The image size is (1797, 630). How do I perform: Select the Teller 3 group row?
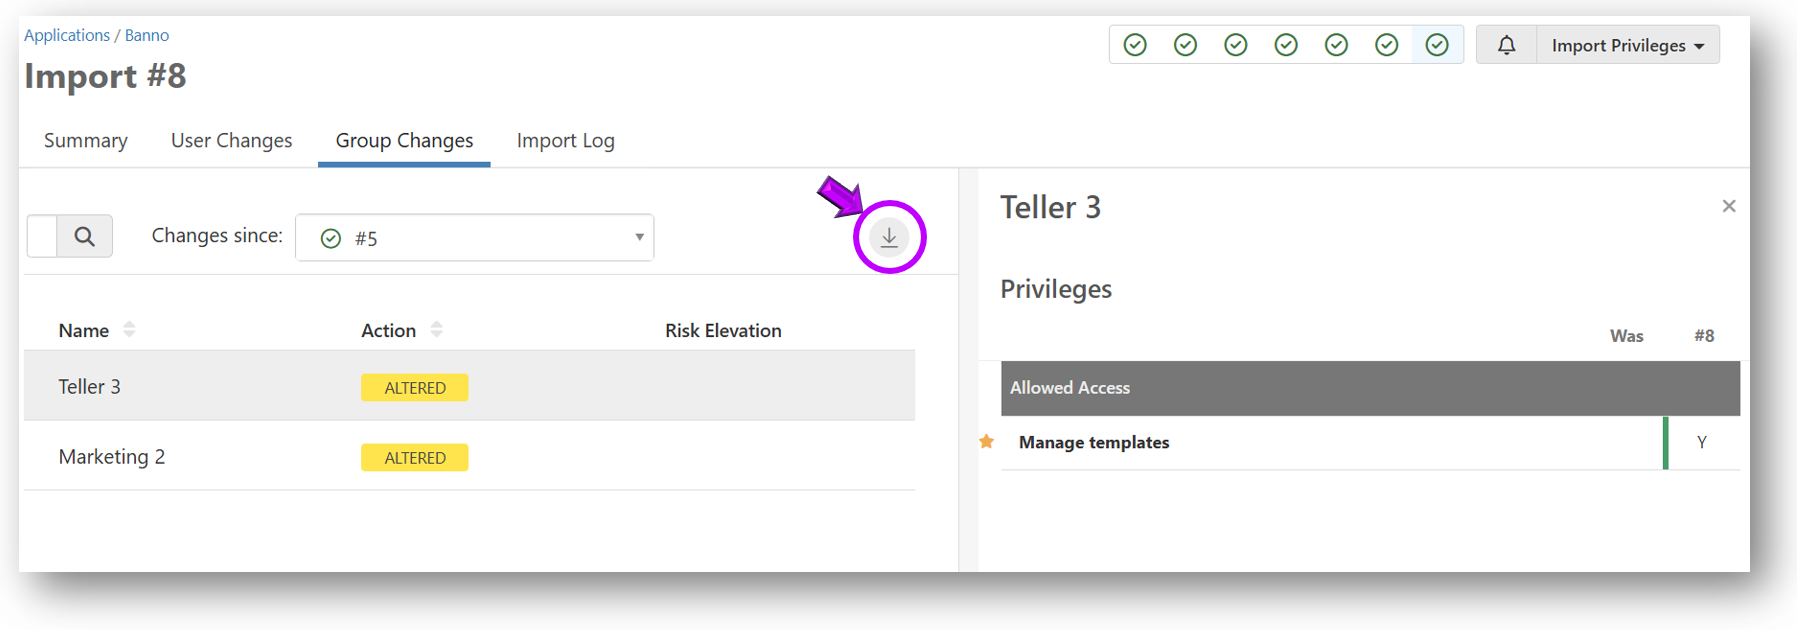90,387
